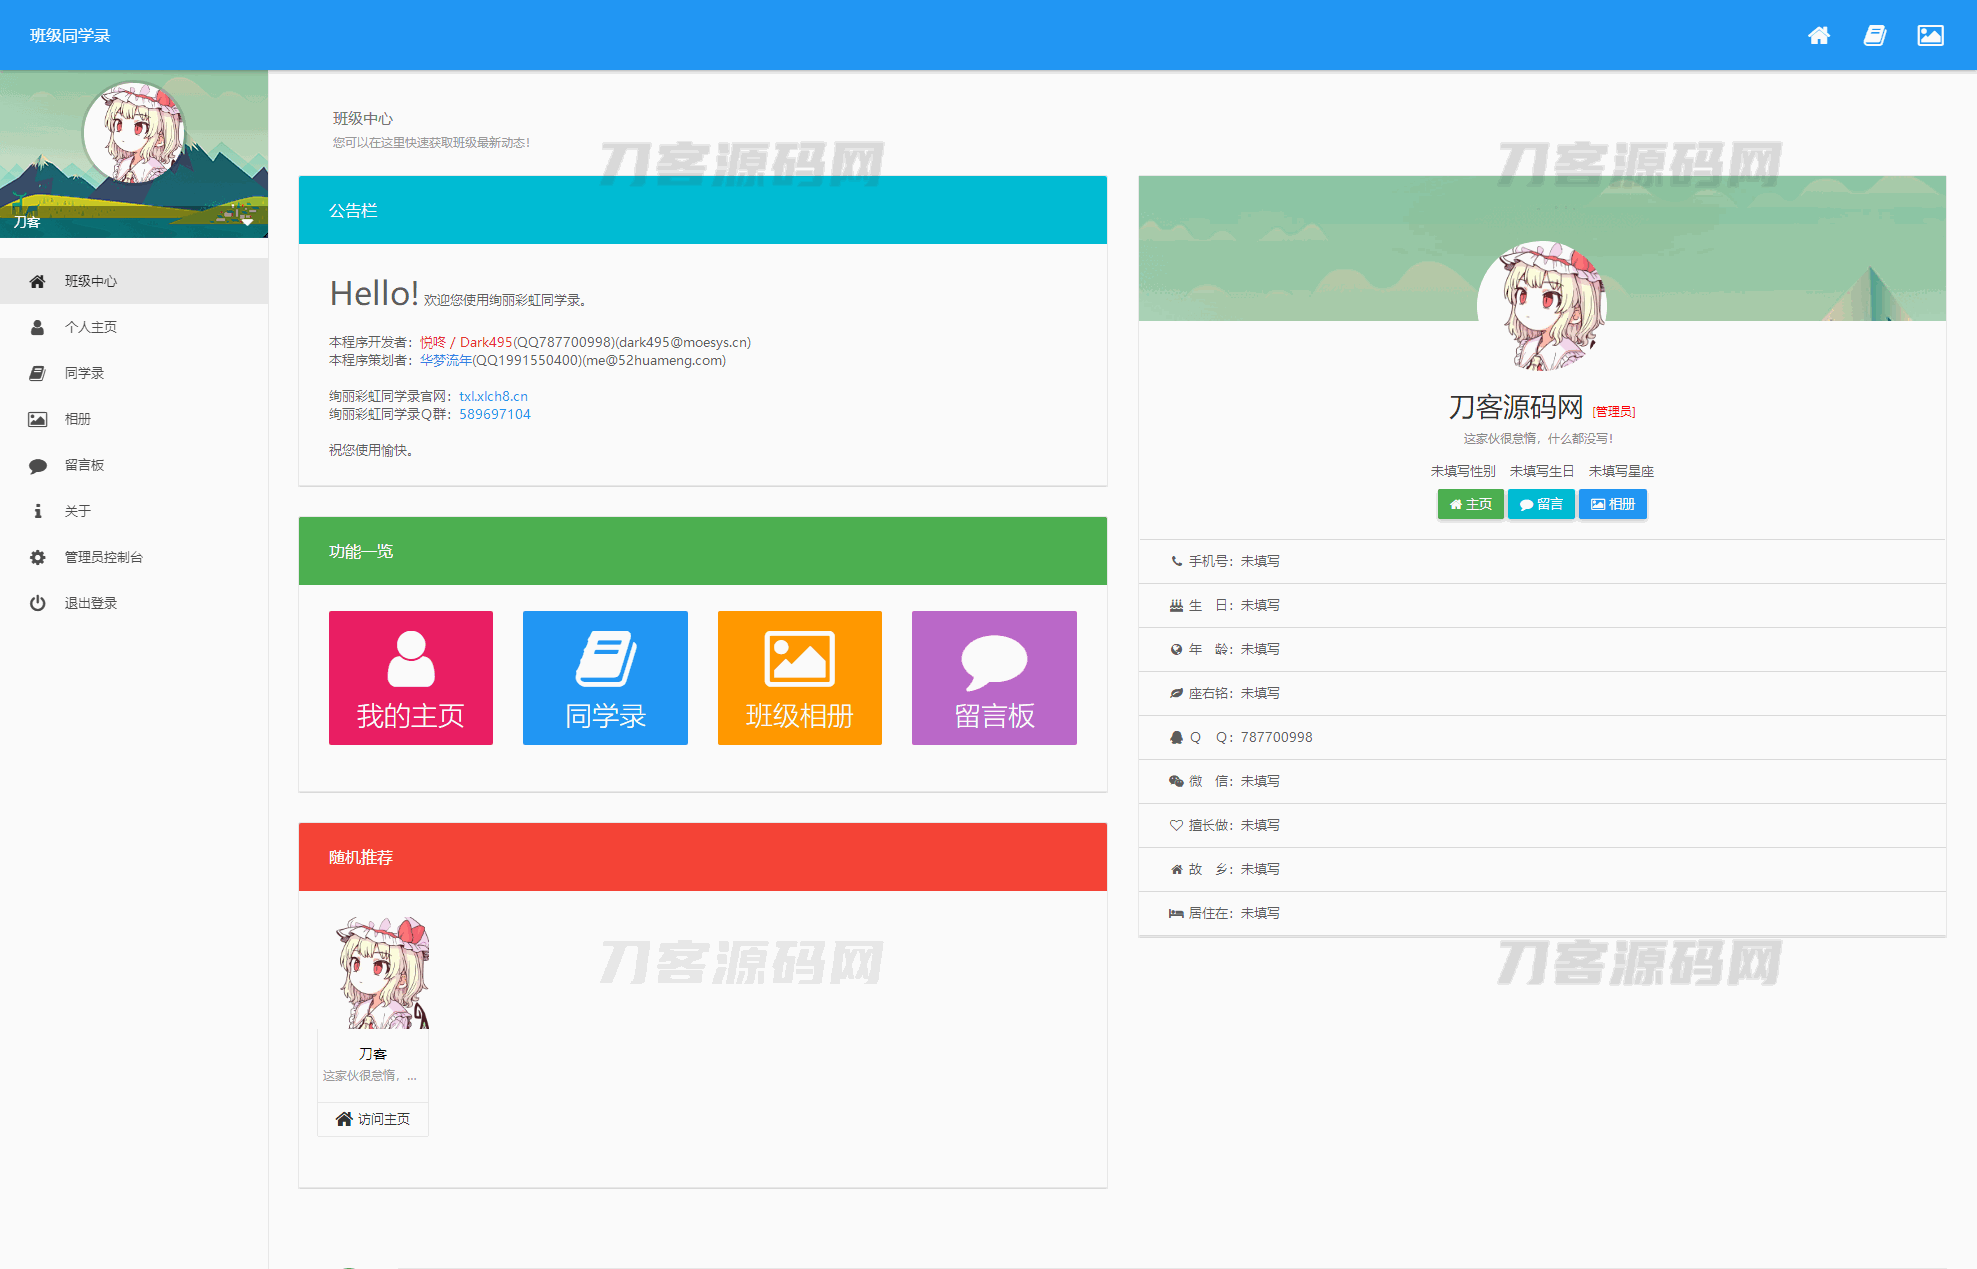Open the 关于 info item
The height and width of the screenshot is (1269, 1977).
[78, 511]
